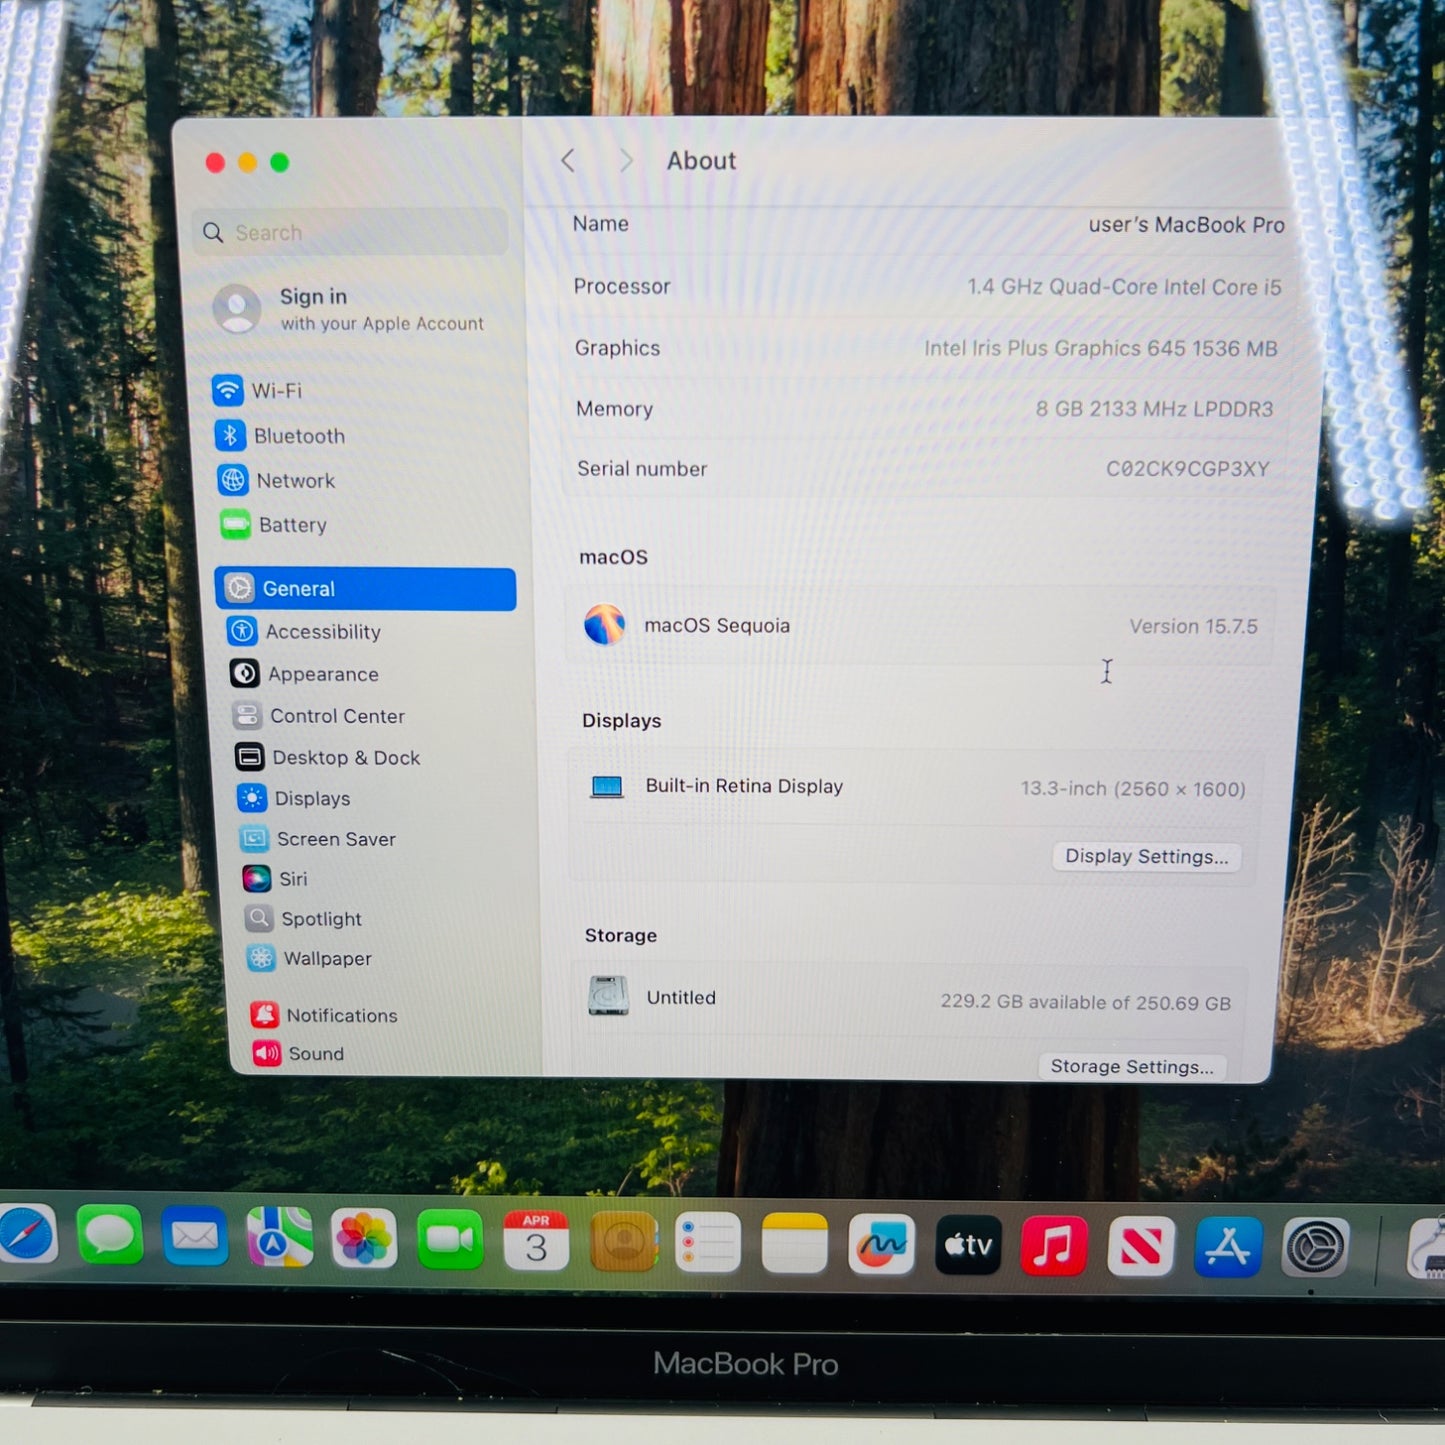Open Photos app in the Dock

coord(364,1239)
